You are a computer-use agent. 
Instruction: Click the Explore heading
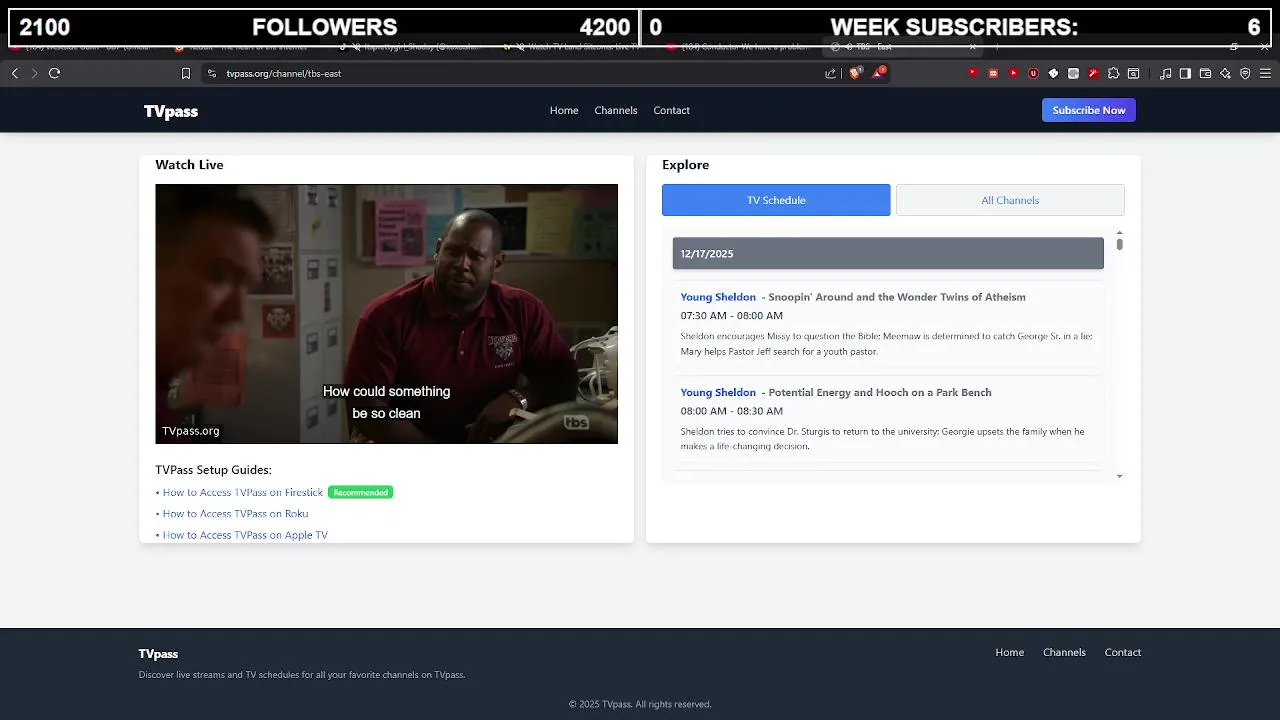click(685, 165)
